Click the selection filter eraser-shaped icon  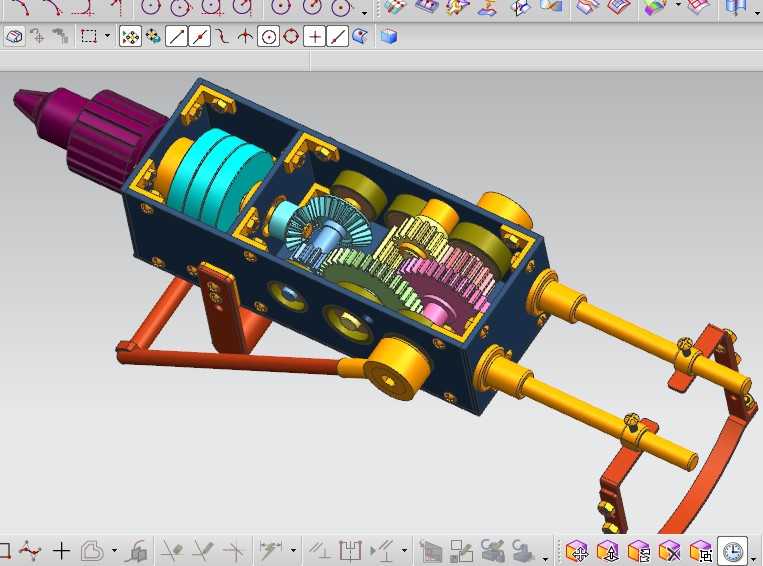click(14, 37)
